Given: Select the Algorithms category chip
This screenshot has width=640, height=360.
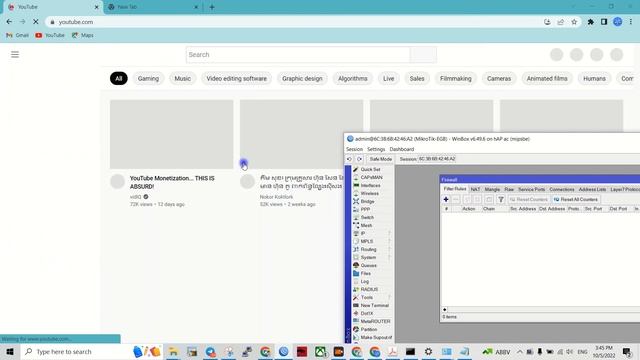Looking at the screenshot, I should (353, 78).
